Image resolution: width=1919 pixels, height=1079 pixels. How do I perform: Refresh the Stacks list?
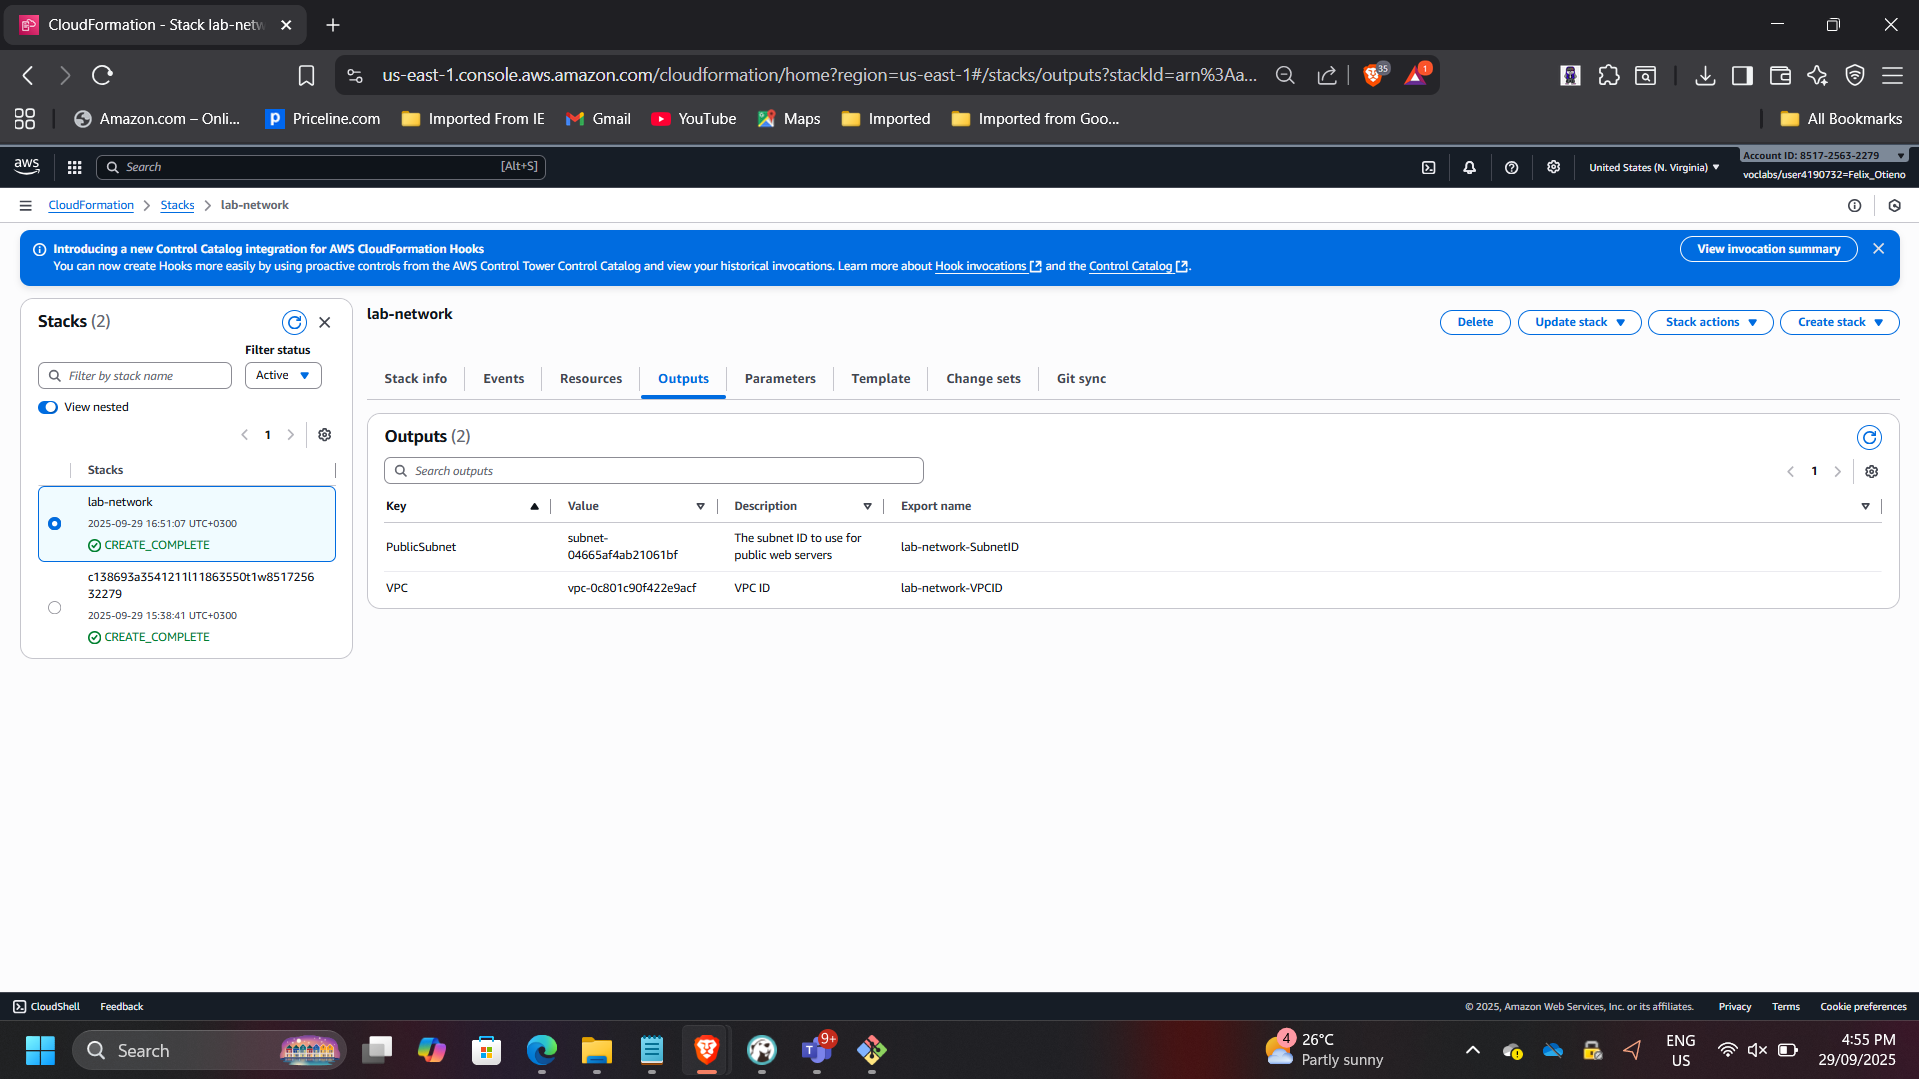point(294,322)
